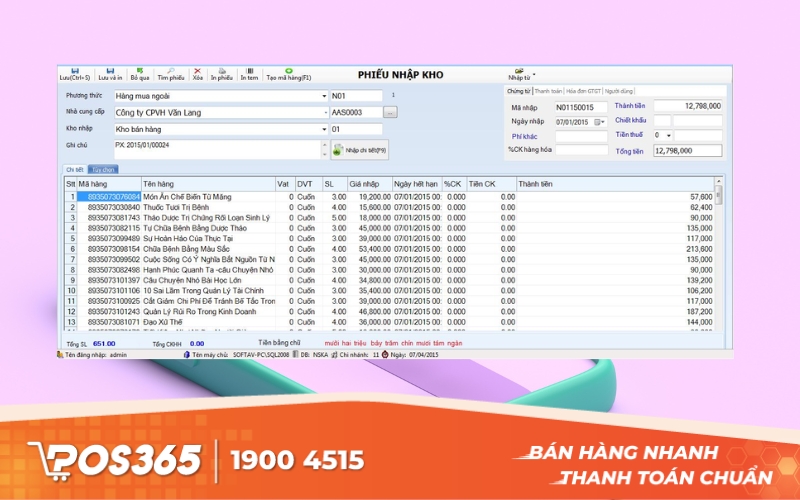Image resolution: width=800 pixels, height=500 pixels.
Task: Switch to the Chứng từ tab
Action: click(518, 91)
